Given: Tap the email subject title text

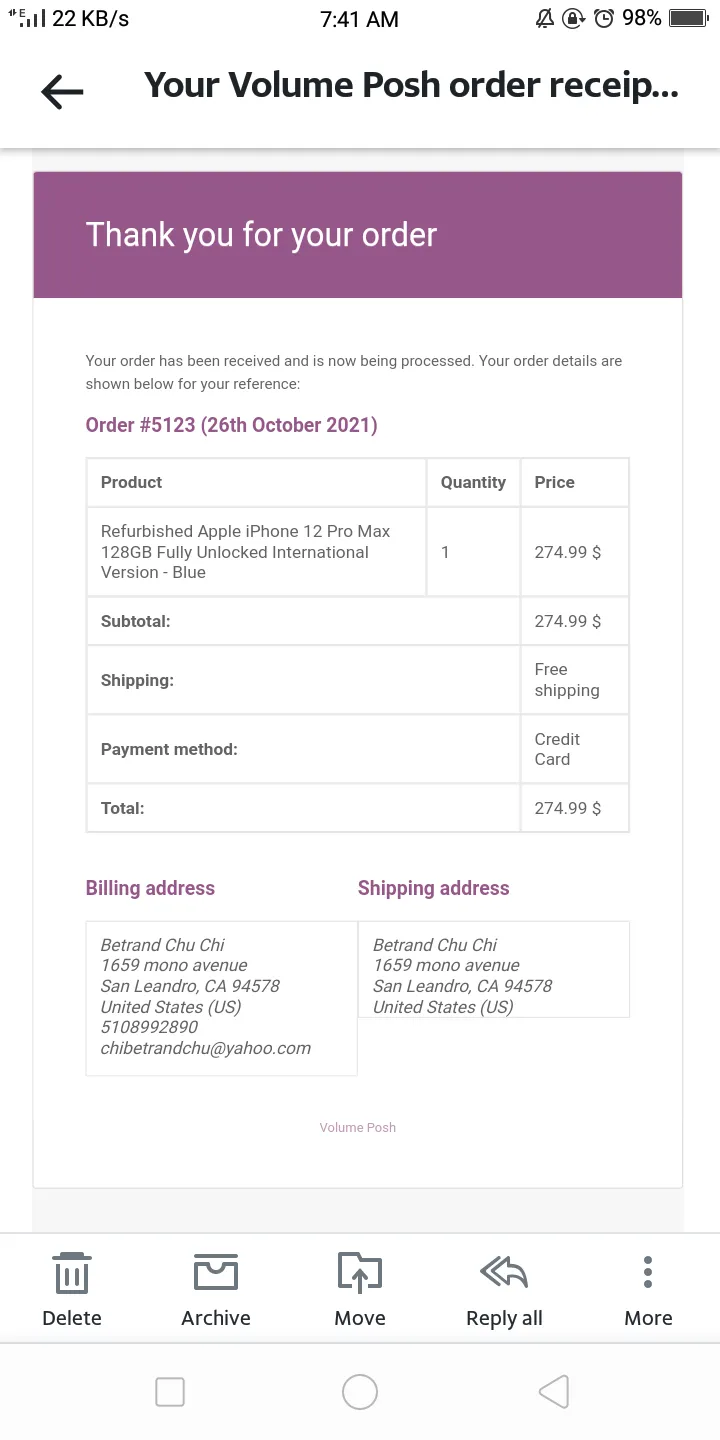Looking at the screenshot, I should coord(412,86).
